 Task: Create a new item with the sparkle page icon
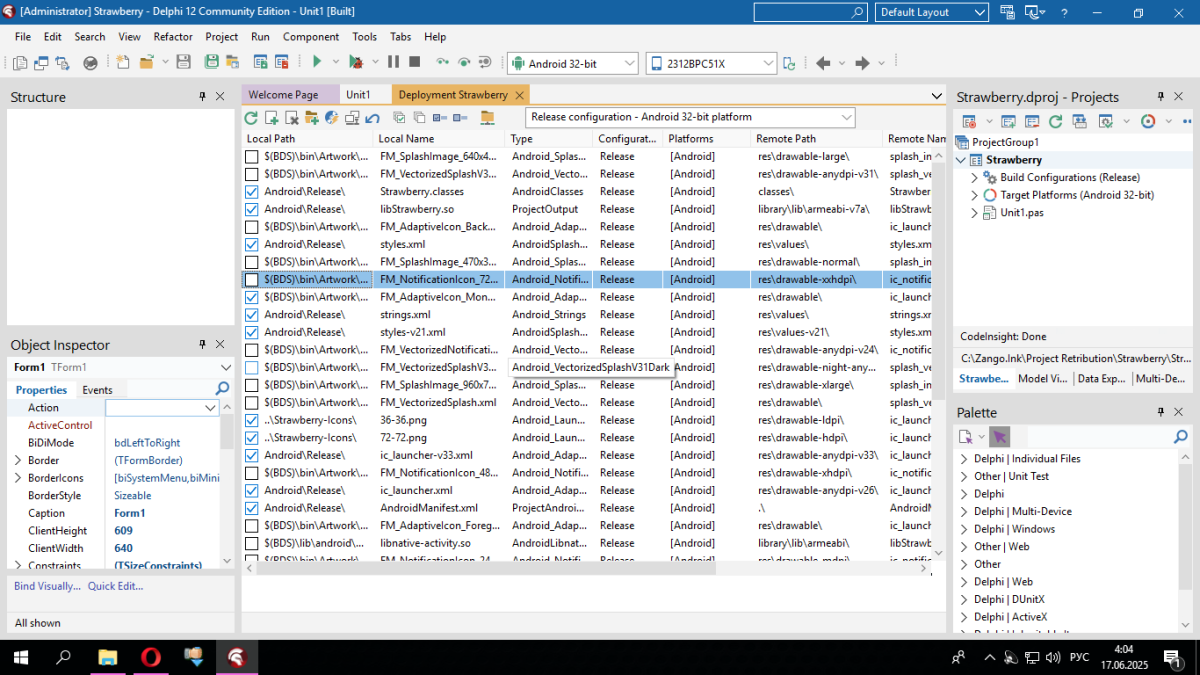[123, 62]
